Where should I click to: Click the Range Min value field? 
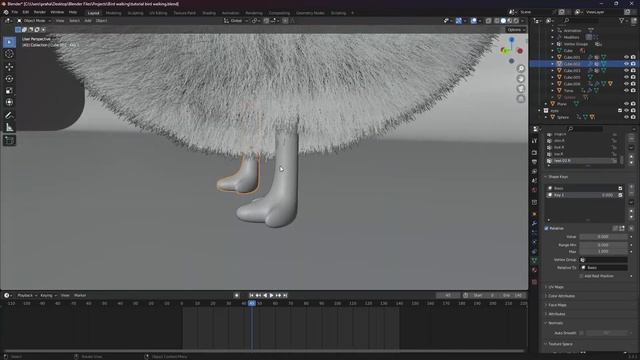(603, 245)
